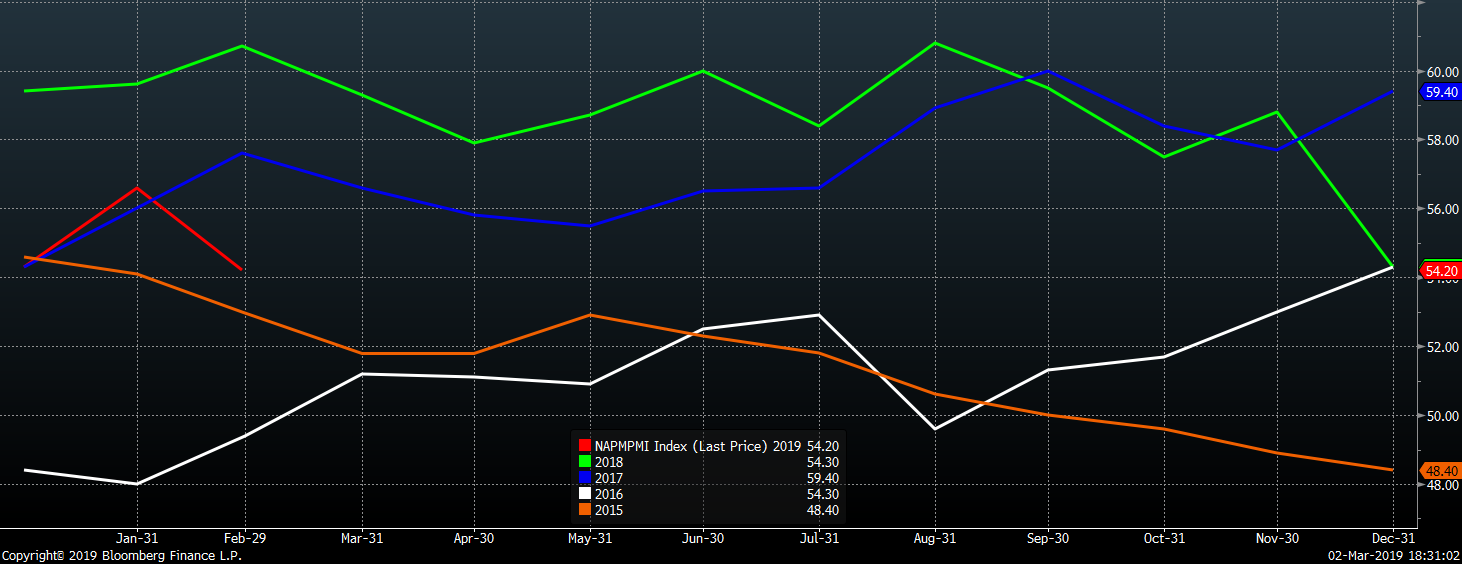1462x564 pixels.
Task: Click the red 2019 legend swatch
Action: tap(585, 446)
